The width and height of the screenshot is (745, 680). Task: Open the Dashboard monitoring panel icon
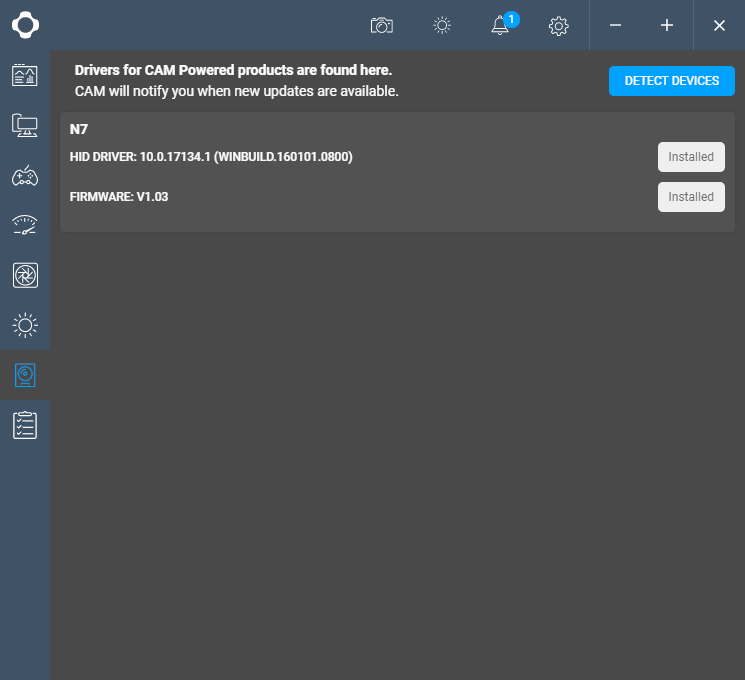click(x=25, y=75)
